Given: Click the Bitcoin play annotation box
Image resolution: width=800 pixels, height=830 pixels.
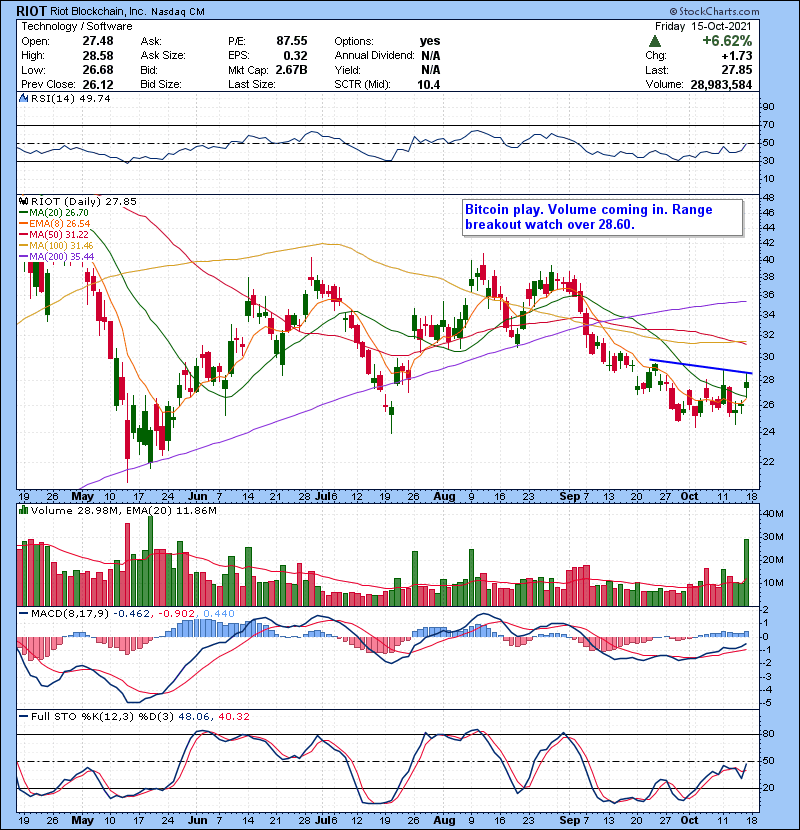Looking at the screenshot, I should click(x=603, y=217).
